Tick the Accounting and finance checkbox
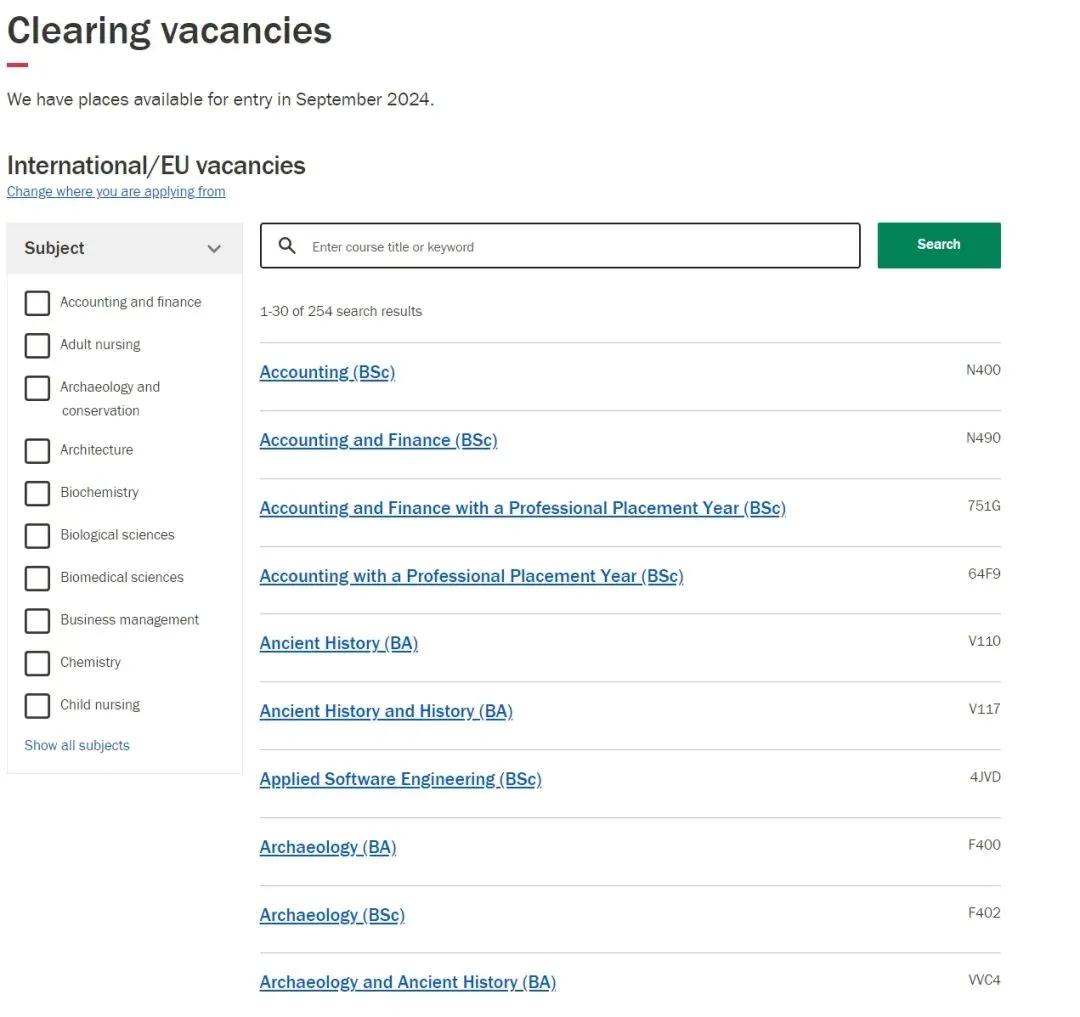 click(x=37, y=303)
